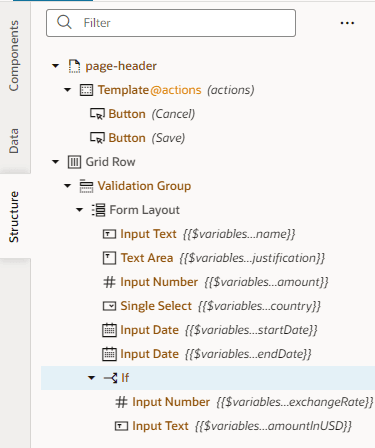Click the hash icon of exchangeRate Input Number
The height and width of the screenshot is (448, 375).
pyautogui.click(x=121, y=402)
